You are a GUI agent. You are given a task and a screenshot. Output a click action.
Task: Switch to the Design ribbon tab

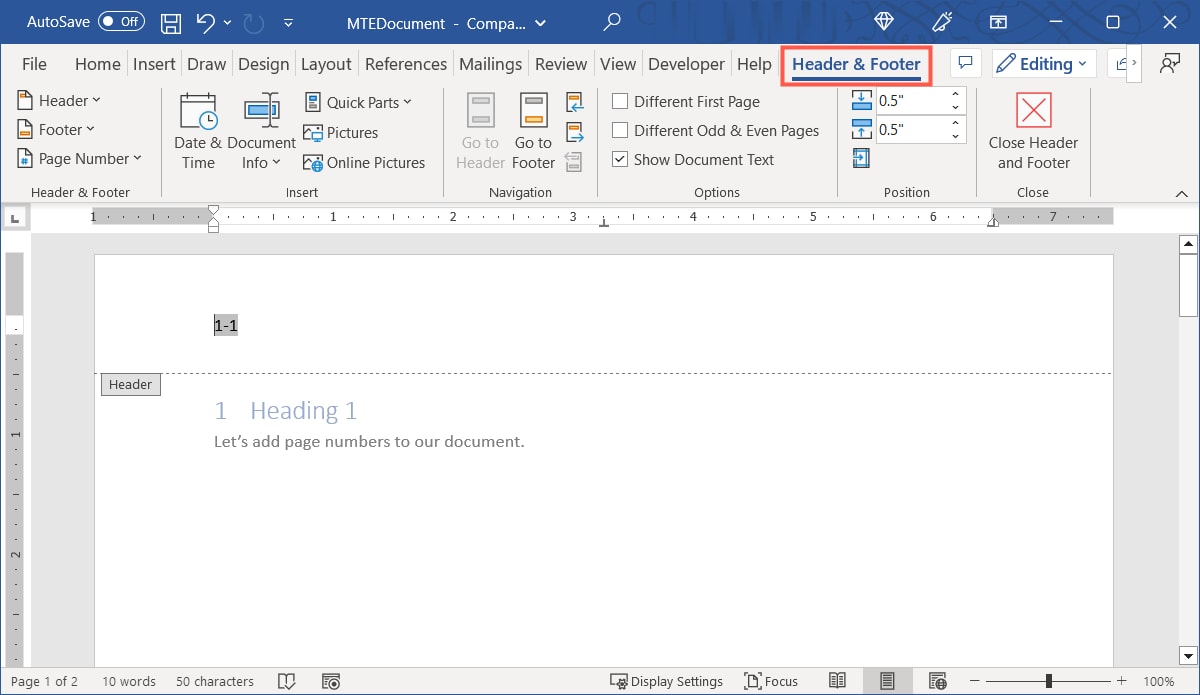coord(263,63)
